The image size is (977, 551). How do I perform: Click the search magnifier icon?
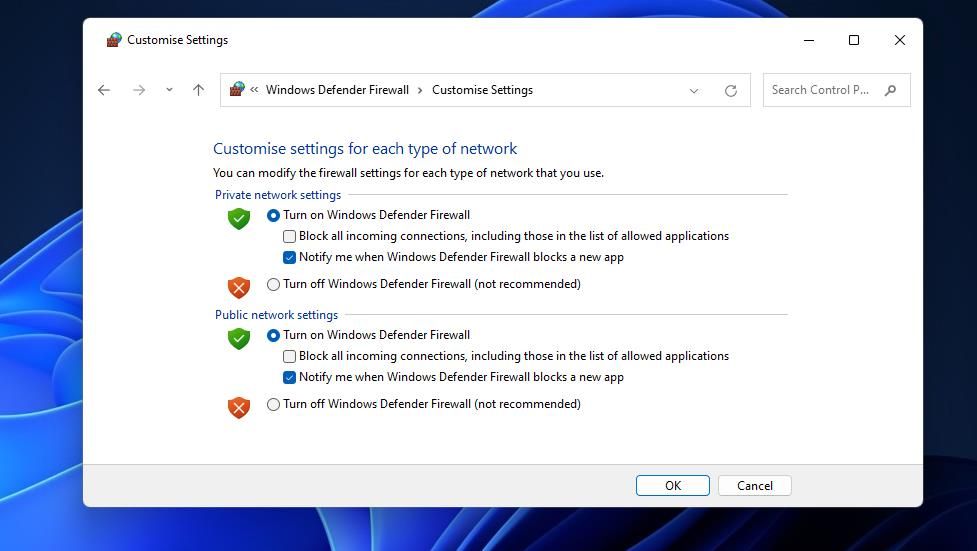tap(890, 90)
